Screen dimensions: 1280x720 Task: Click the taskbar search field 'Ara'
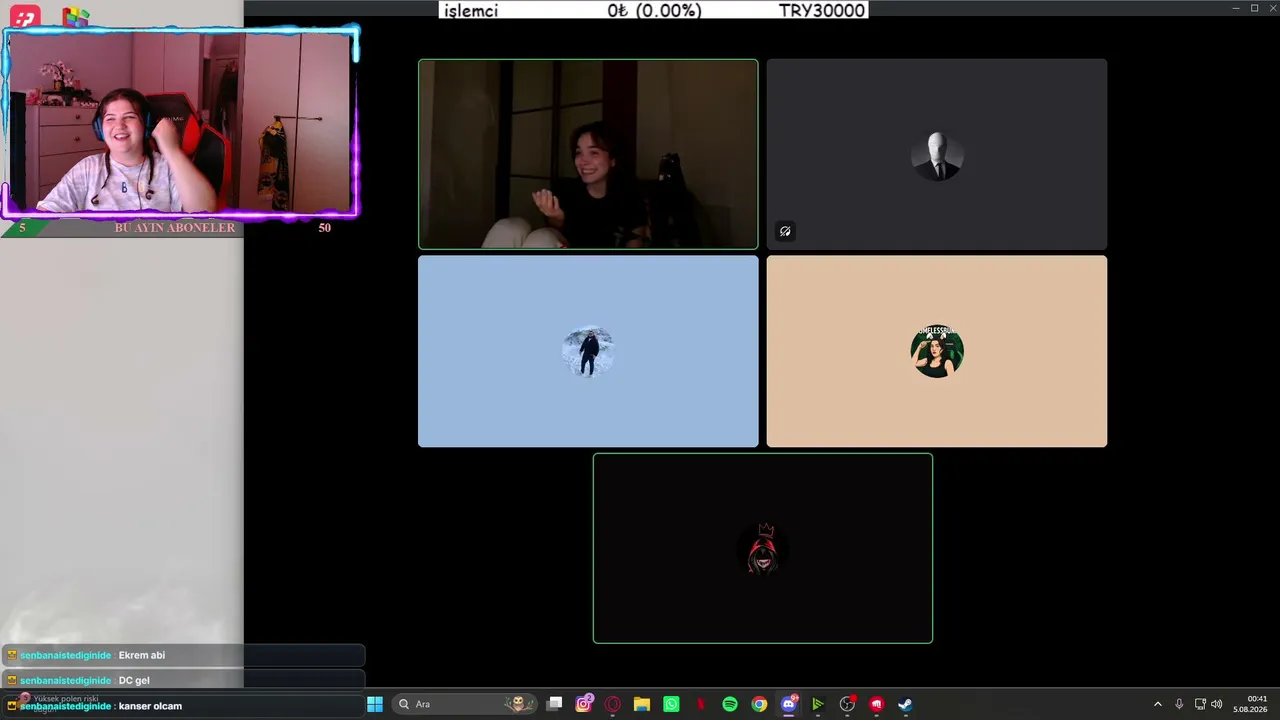tap(463, 704)
